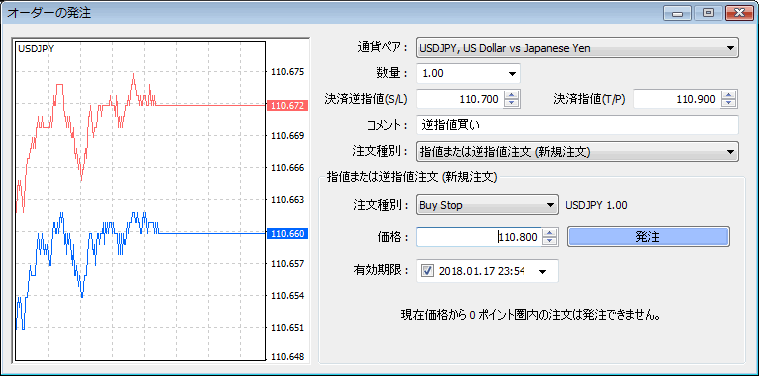The height and width of the screenshot is (376, 759).
Task: Decrease the T/P value with down arrow
Action: 729,104
